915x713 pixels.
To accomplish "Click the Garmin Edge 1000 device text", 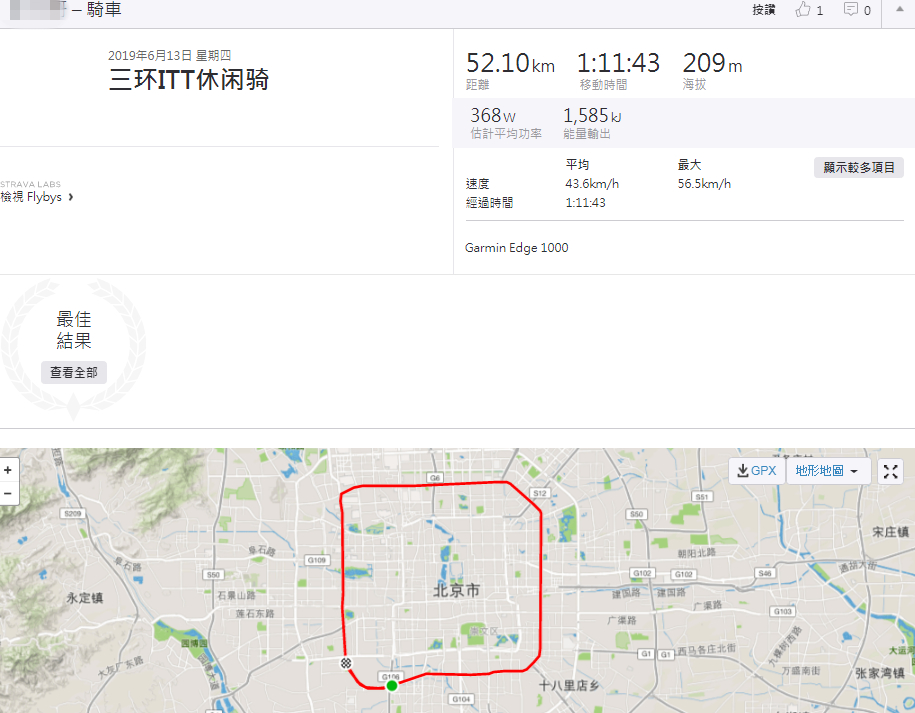I will (516, 248).
